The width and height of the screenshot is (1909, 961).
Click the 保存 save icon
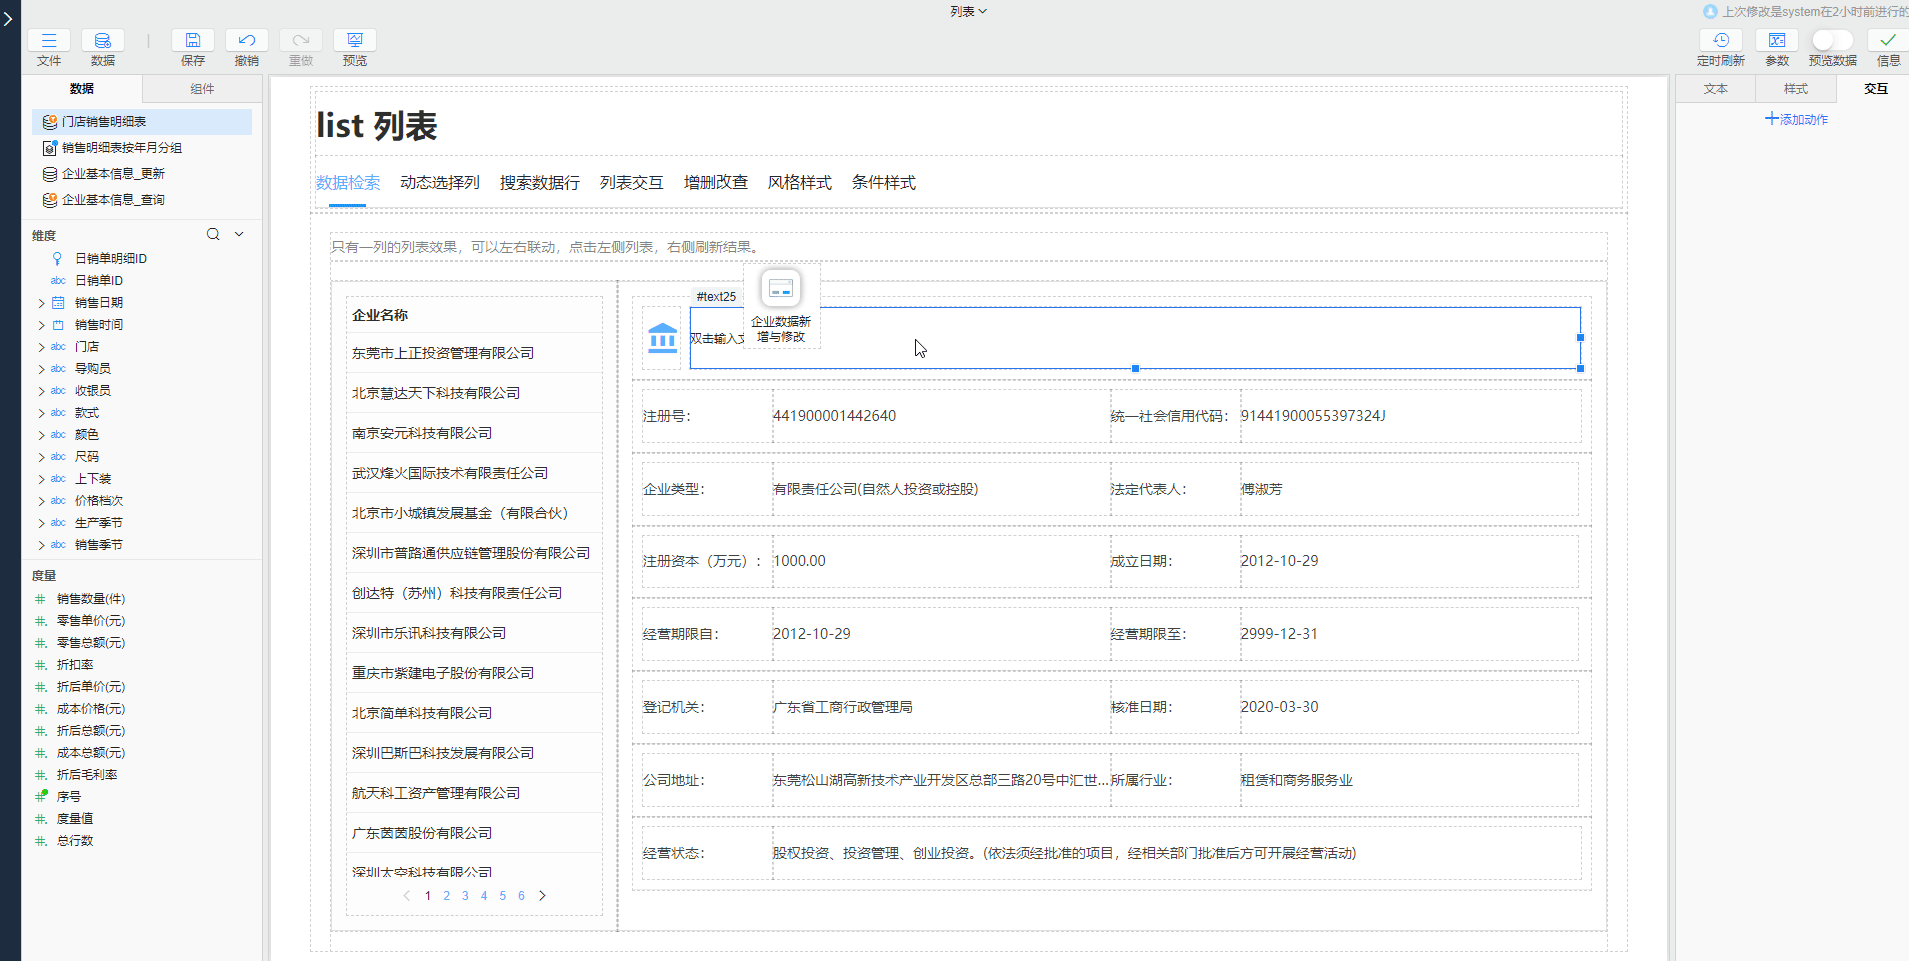click(x=193, y=41)
